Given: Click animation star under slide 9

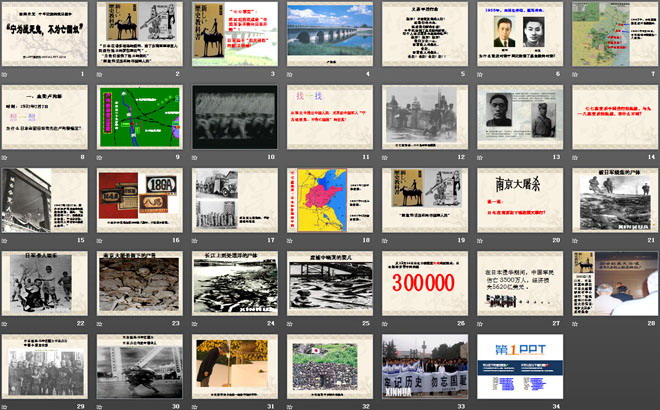Looking at the screenshot, I should pyautogui.click(x=100, y=157).
